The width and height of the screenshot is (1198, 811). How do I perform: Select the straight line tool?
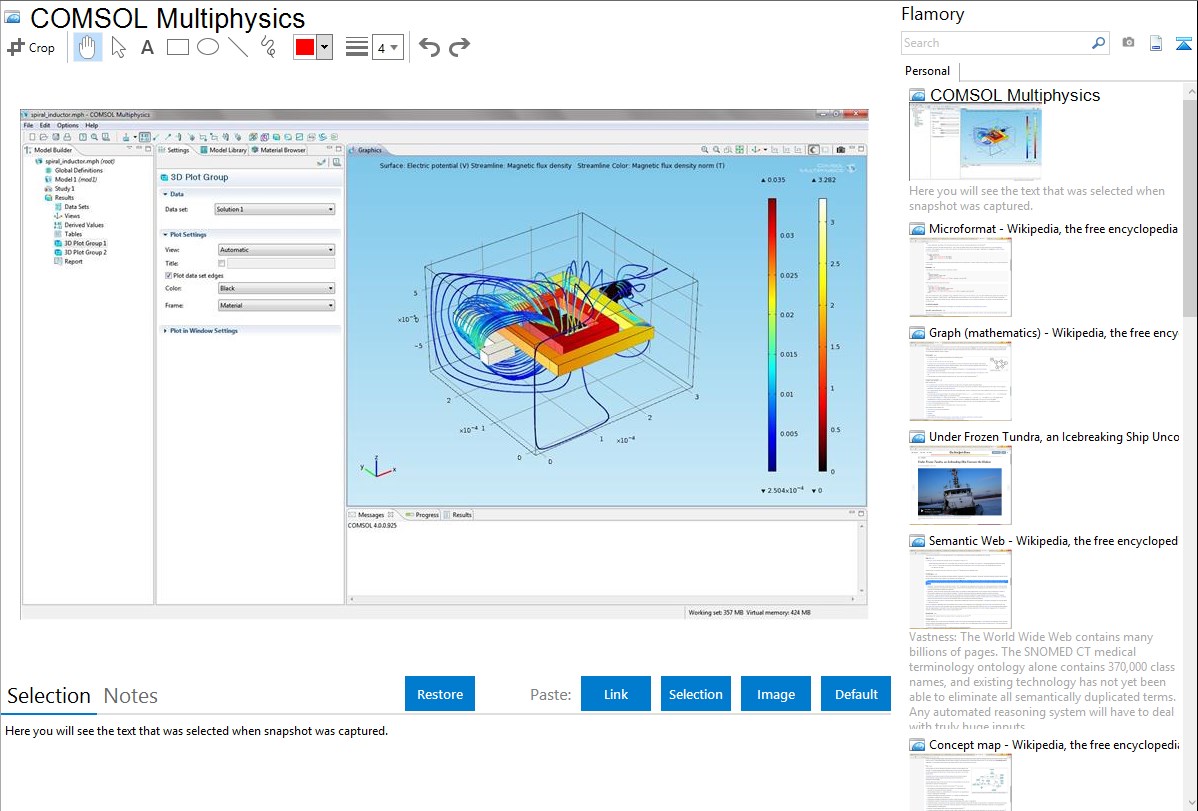coord(238,47)
